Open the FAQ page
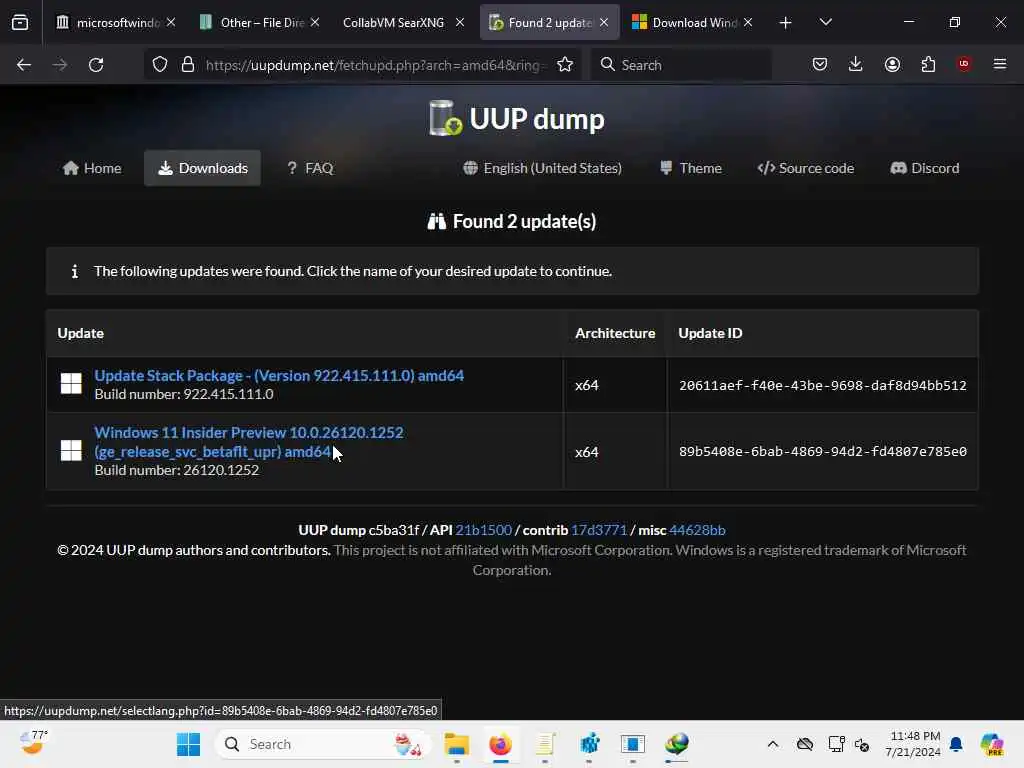This screenshot has height=768, width=1024. click(x=310, y=168)
